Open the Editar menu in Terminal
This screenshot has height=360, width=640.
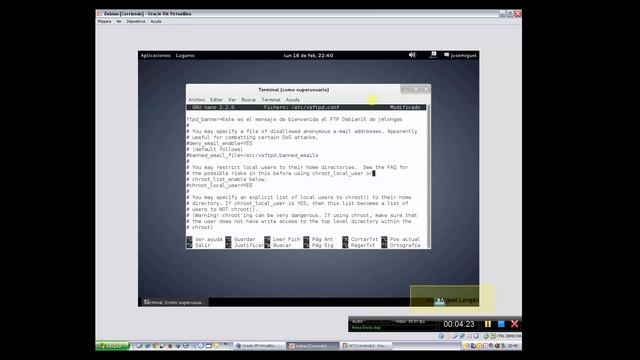click(216, 100)
